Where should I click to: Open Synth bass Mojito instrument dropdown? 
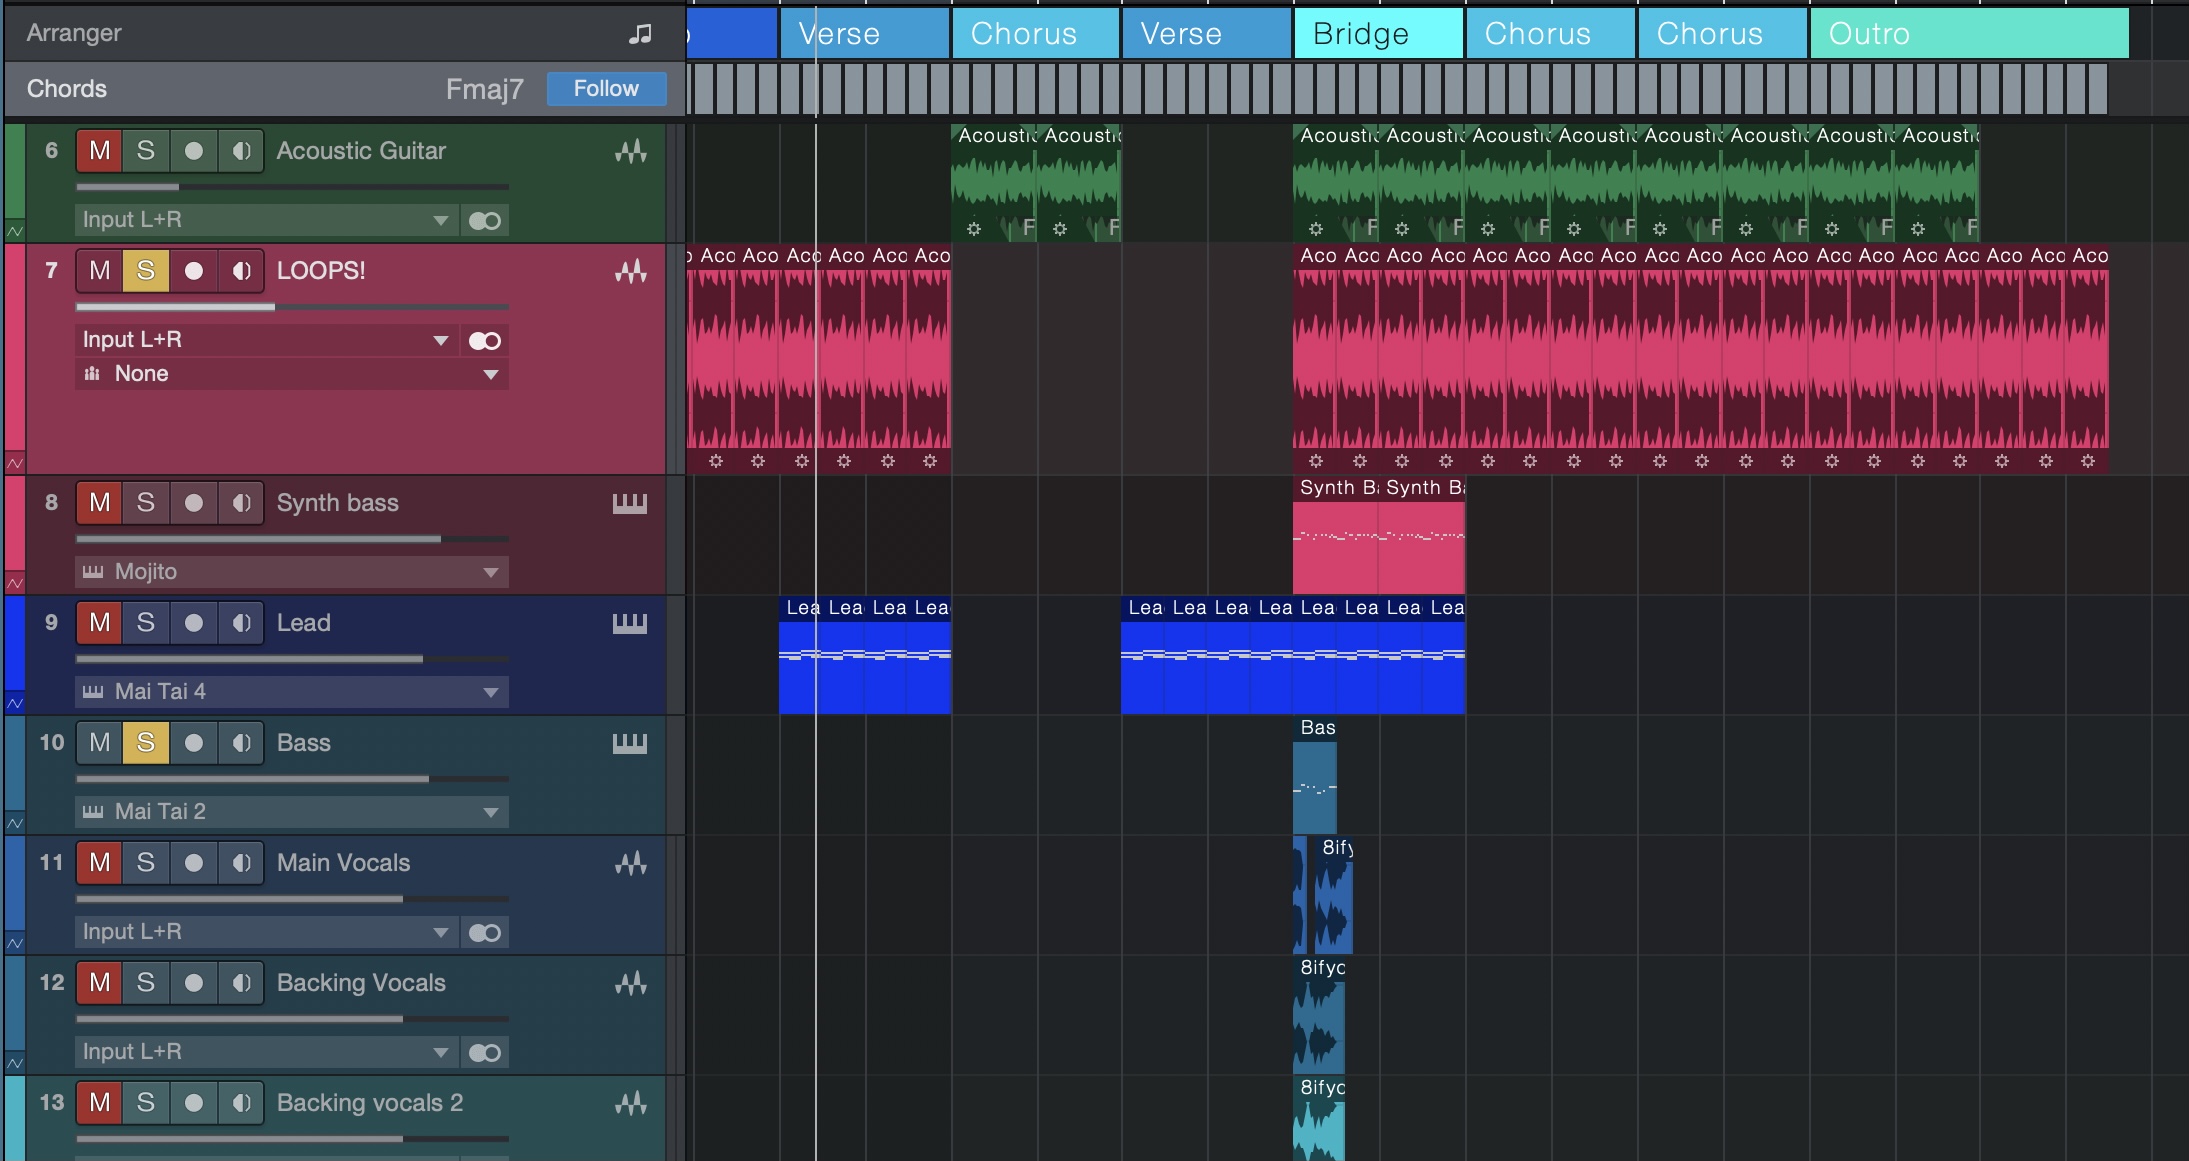click(x=292, y=572)
